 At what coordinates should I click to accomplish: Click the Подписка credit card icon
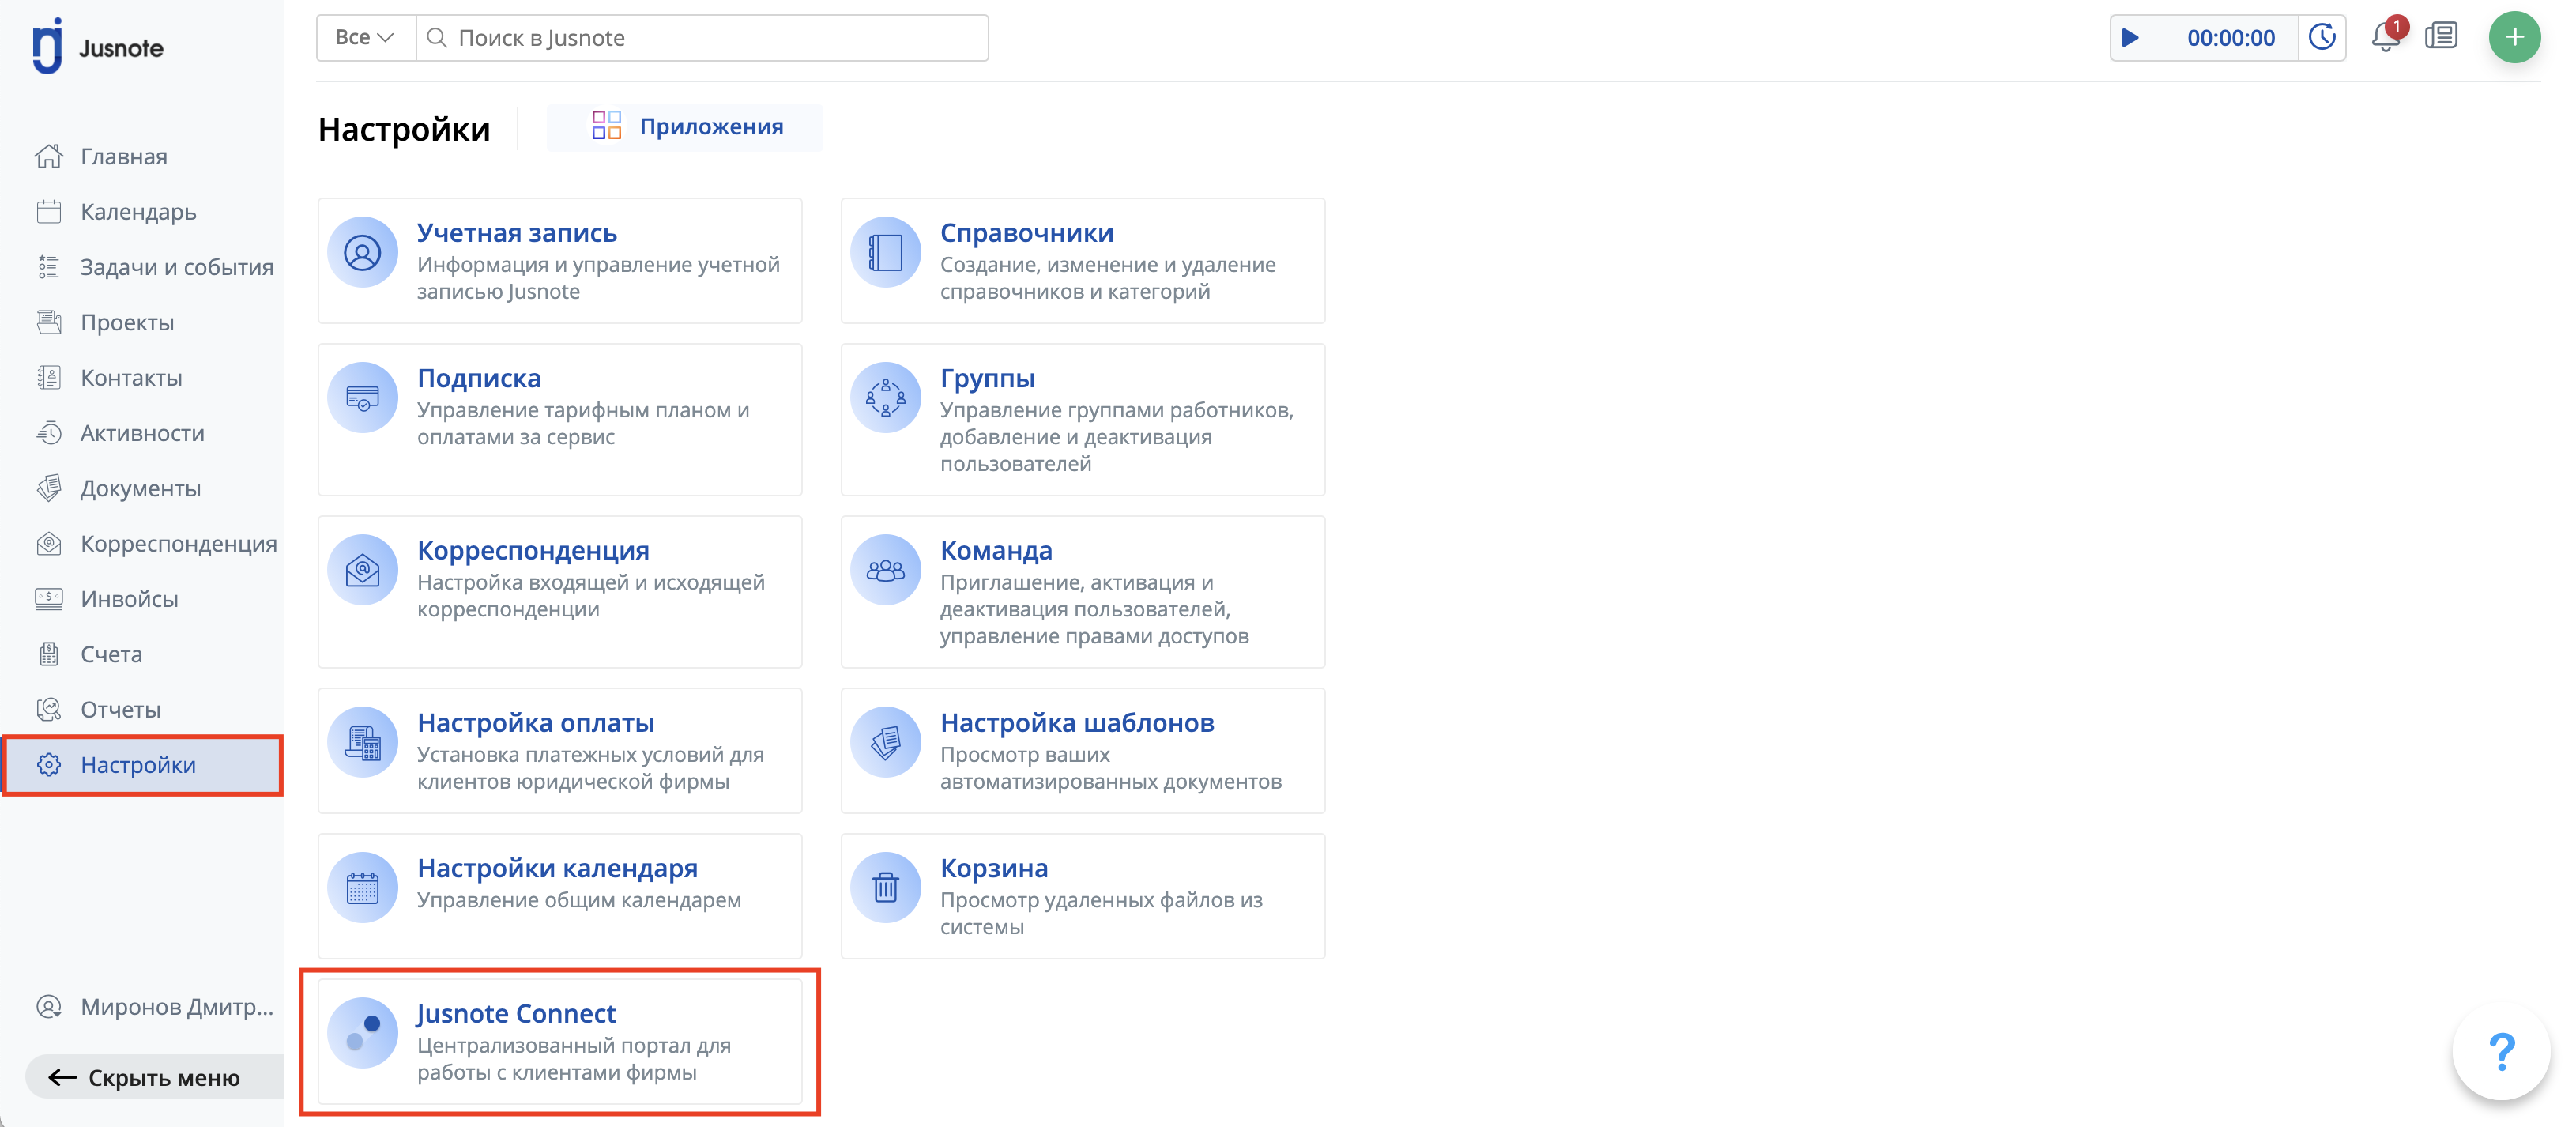pos(363,398)
